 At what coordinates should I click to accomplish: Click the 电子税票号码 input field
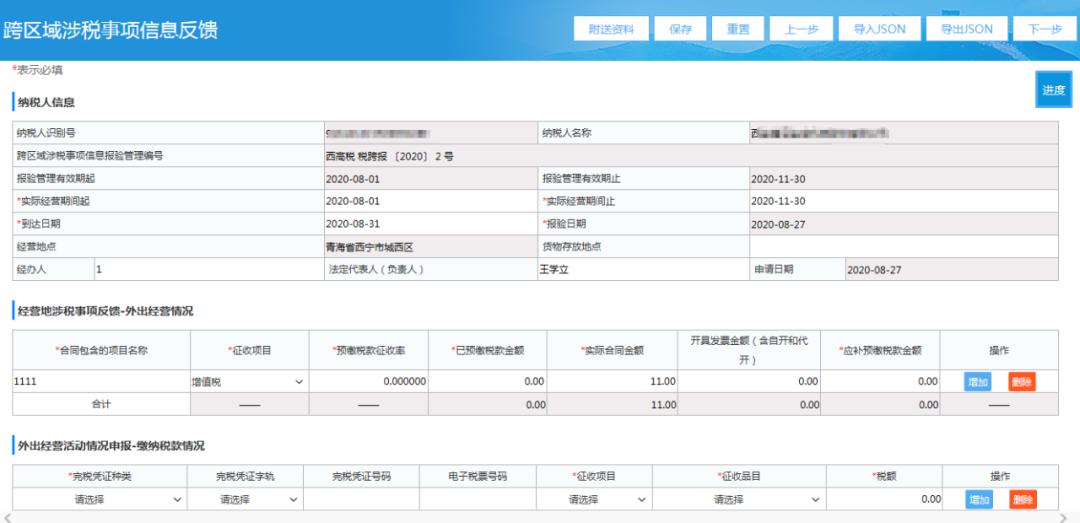point(477,500)
